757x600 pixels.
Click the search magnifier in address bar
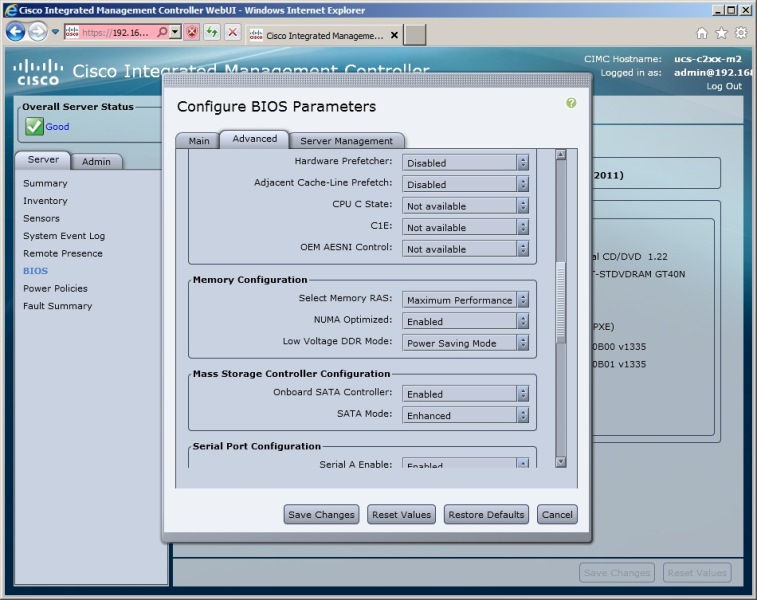[163, 32]
